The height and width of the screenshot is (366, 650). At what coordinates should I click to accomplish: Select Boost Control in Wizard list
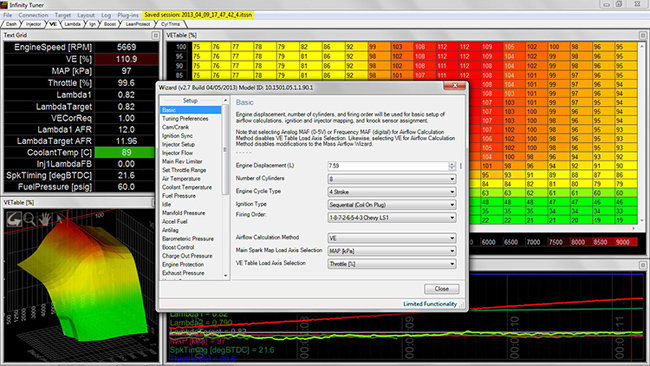178,247
